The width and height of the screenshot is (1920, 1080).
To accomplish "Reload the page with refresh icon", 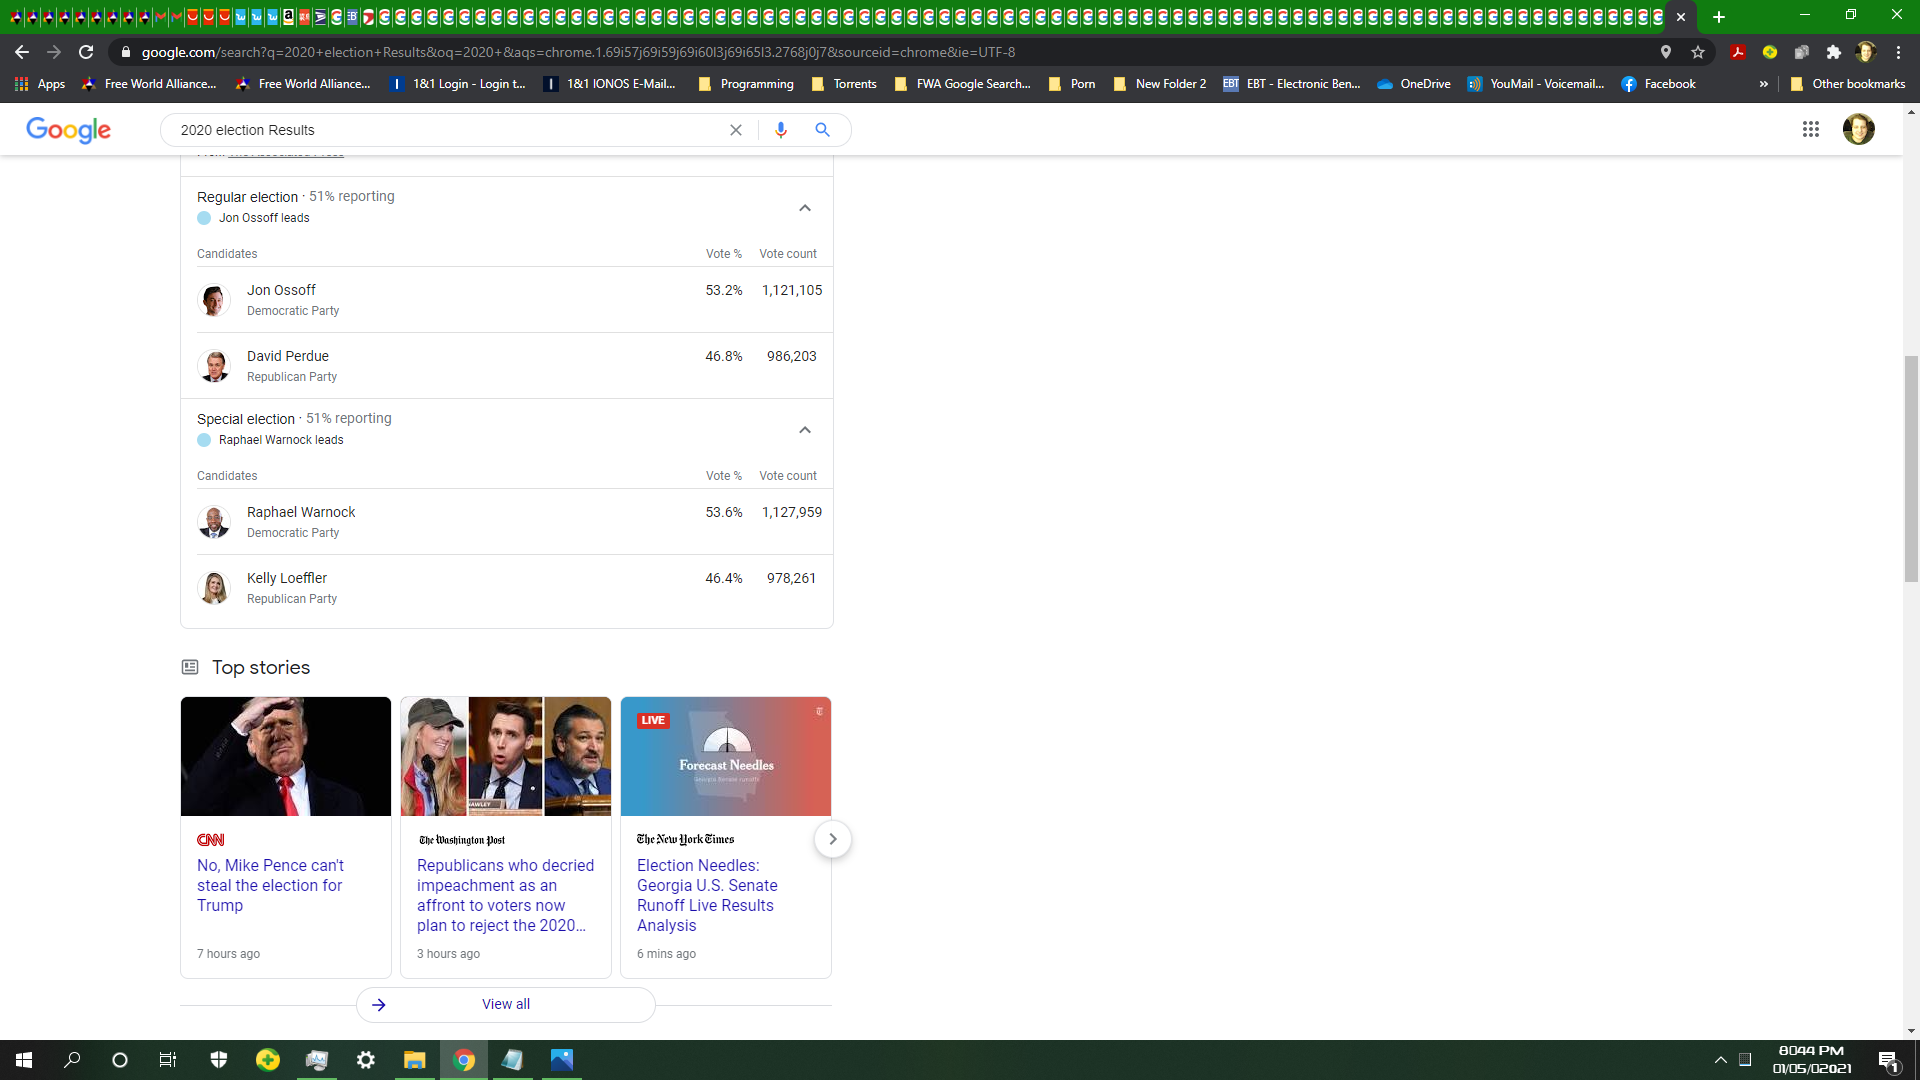I will [x=86, y=52].
